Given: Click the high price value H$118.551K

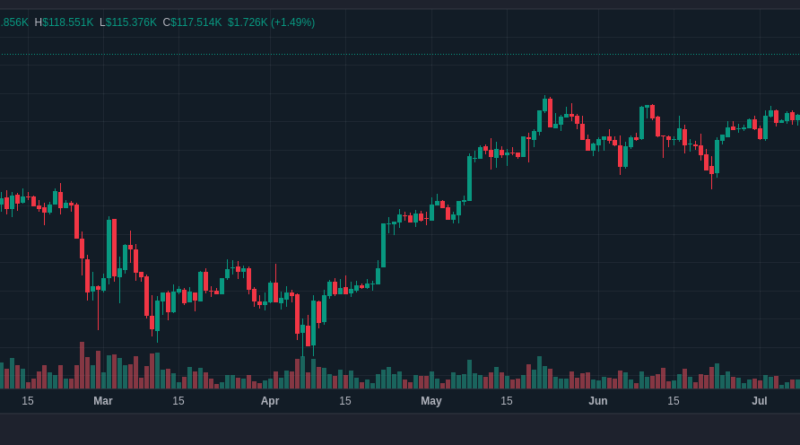Looking at the screenshot, I should click(x=64, y=21).
